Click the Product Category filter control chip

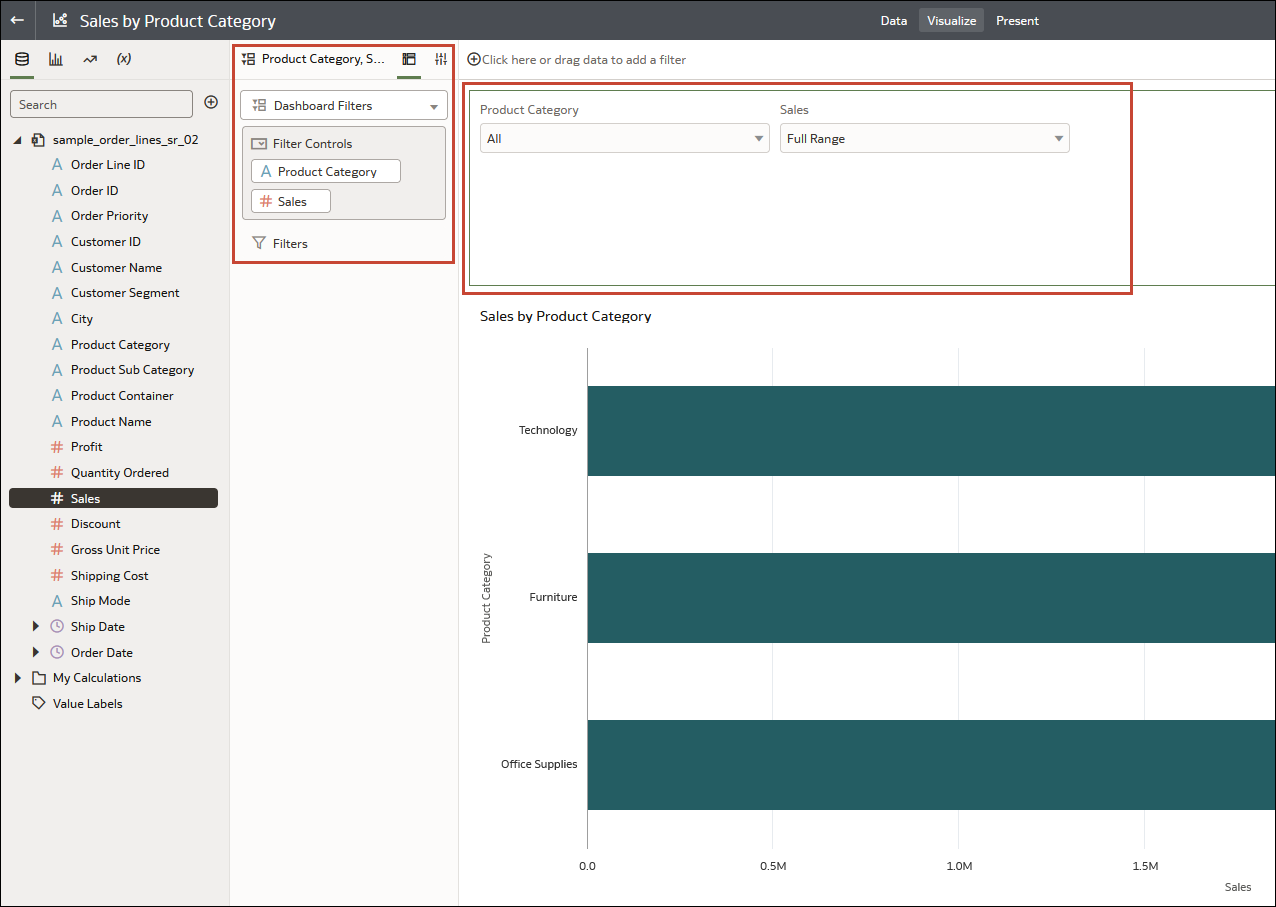326,172
